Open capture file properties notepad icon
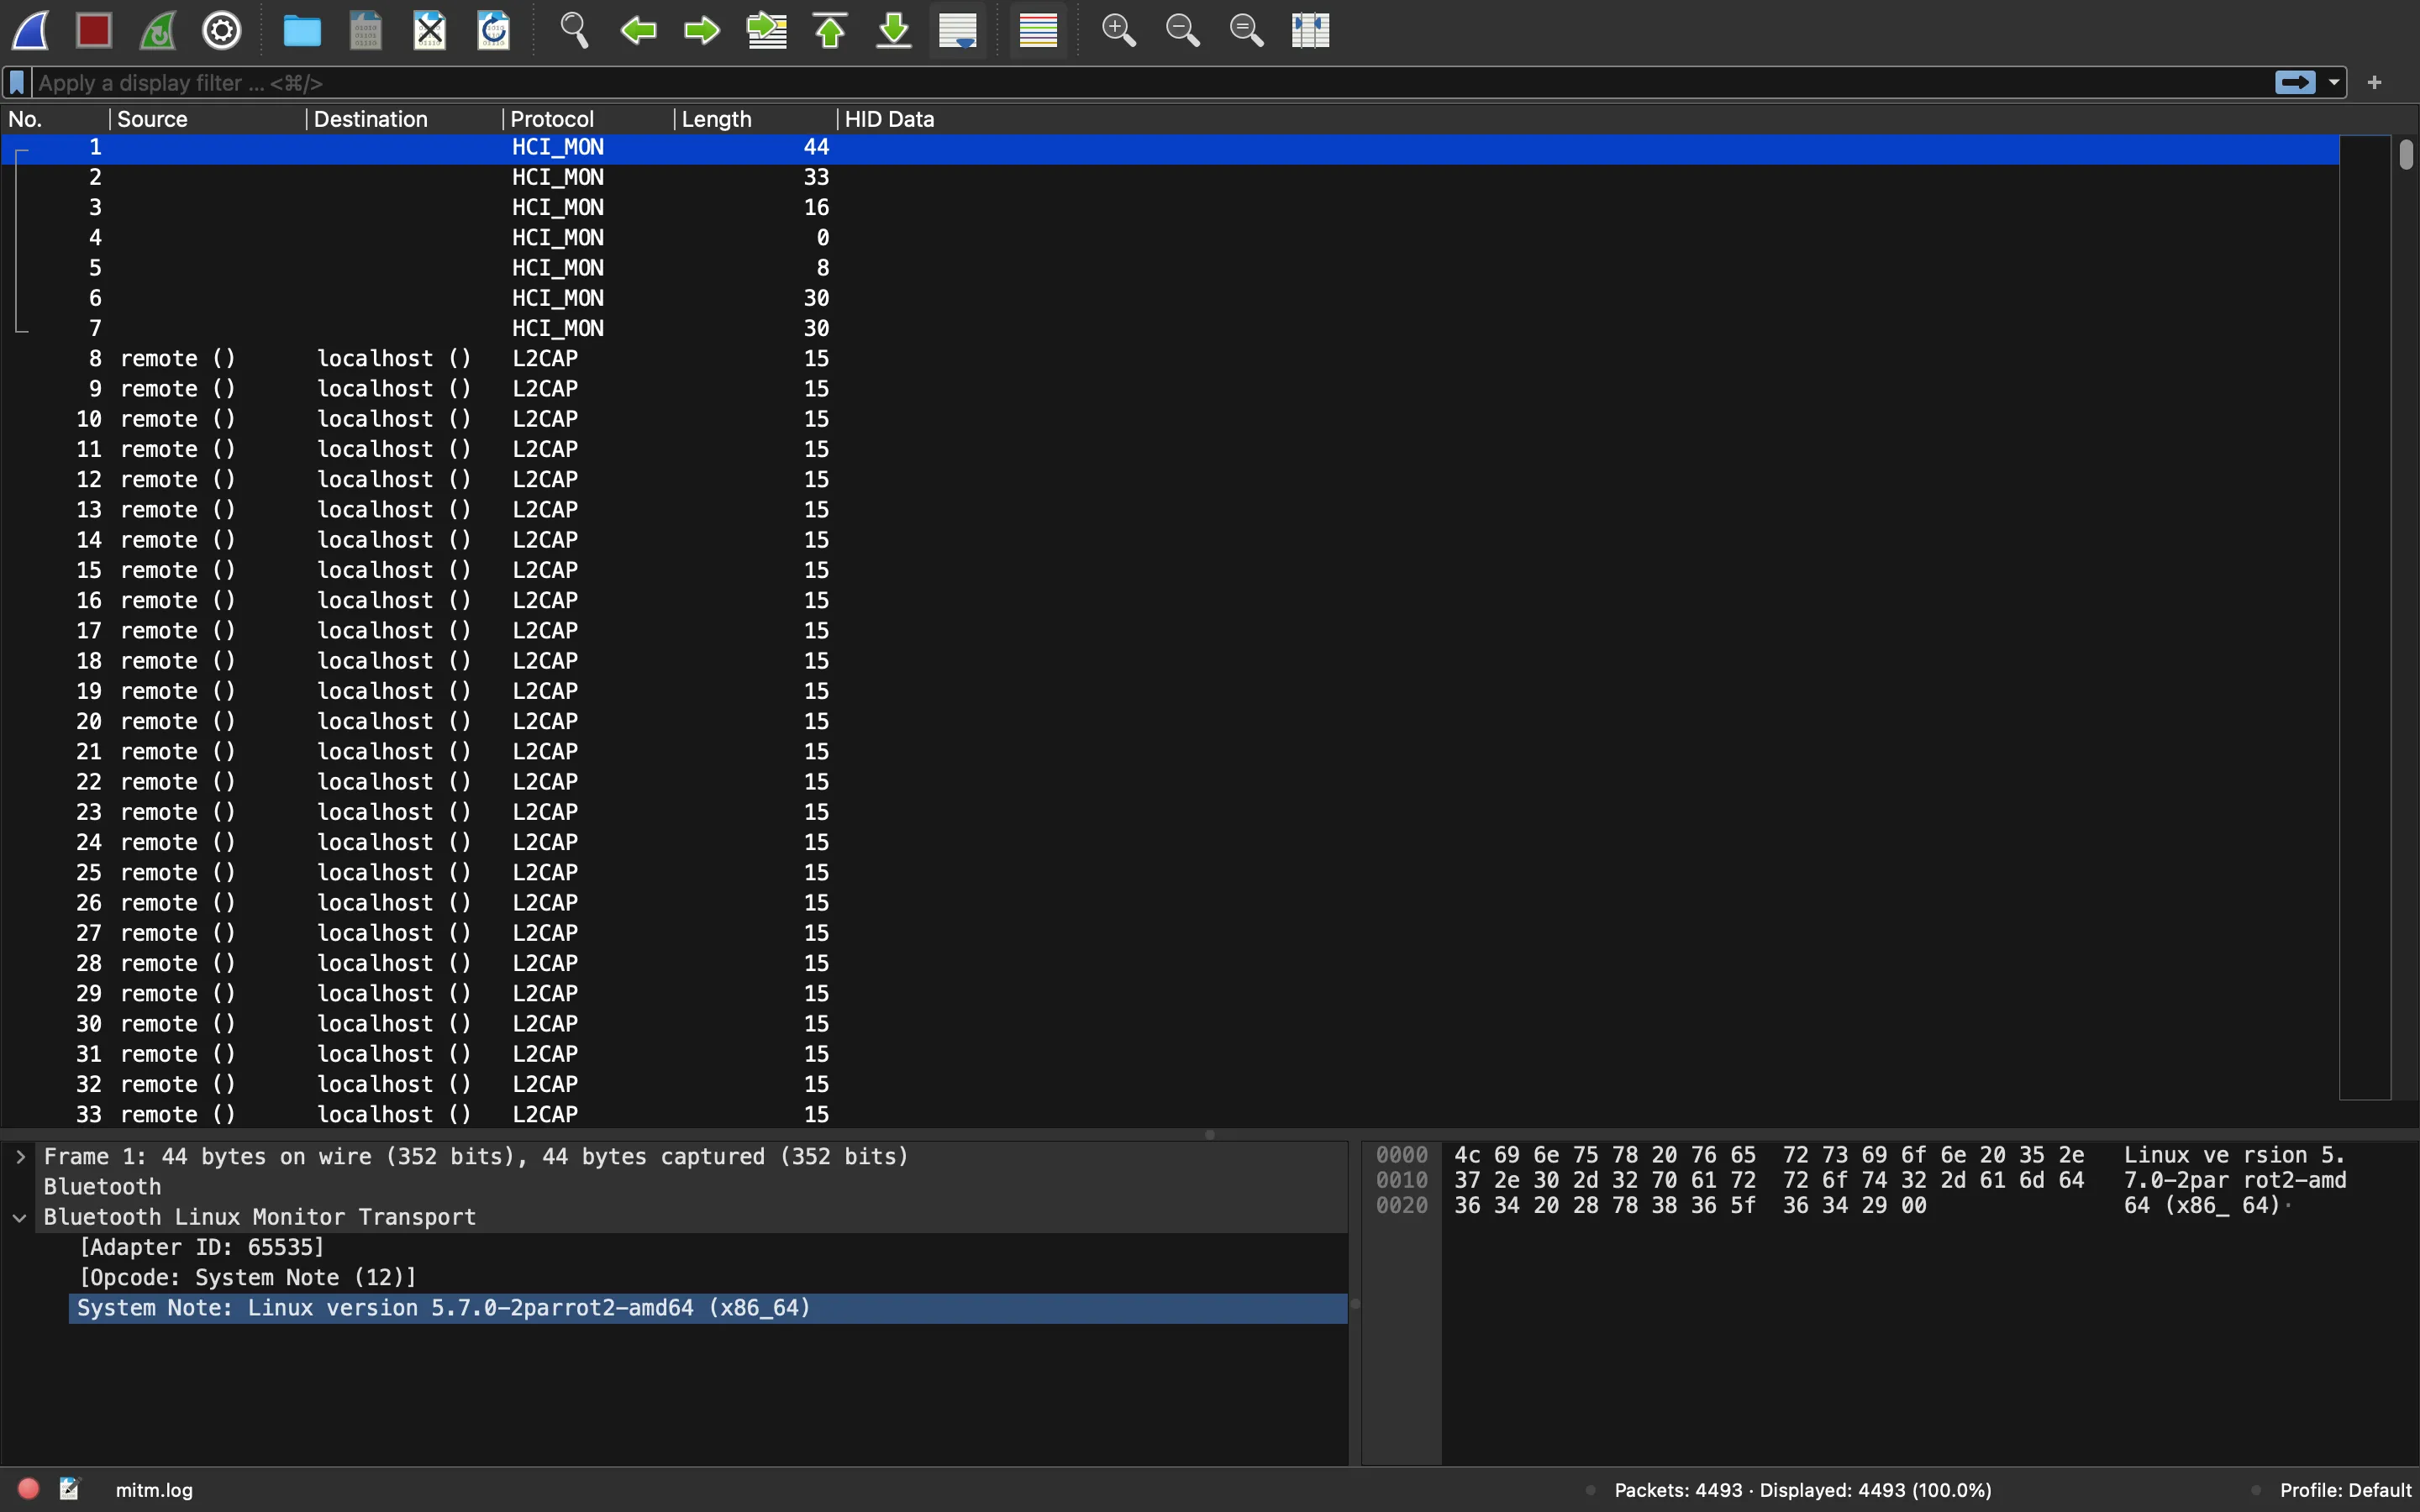 click(x=70, y=1489)
